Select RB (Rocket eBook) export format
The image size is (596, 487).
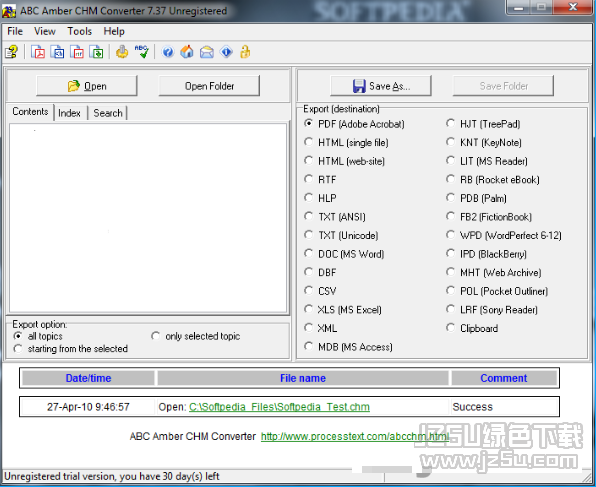tap(493, 179)
